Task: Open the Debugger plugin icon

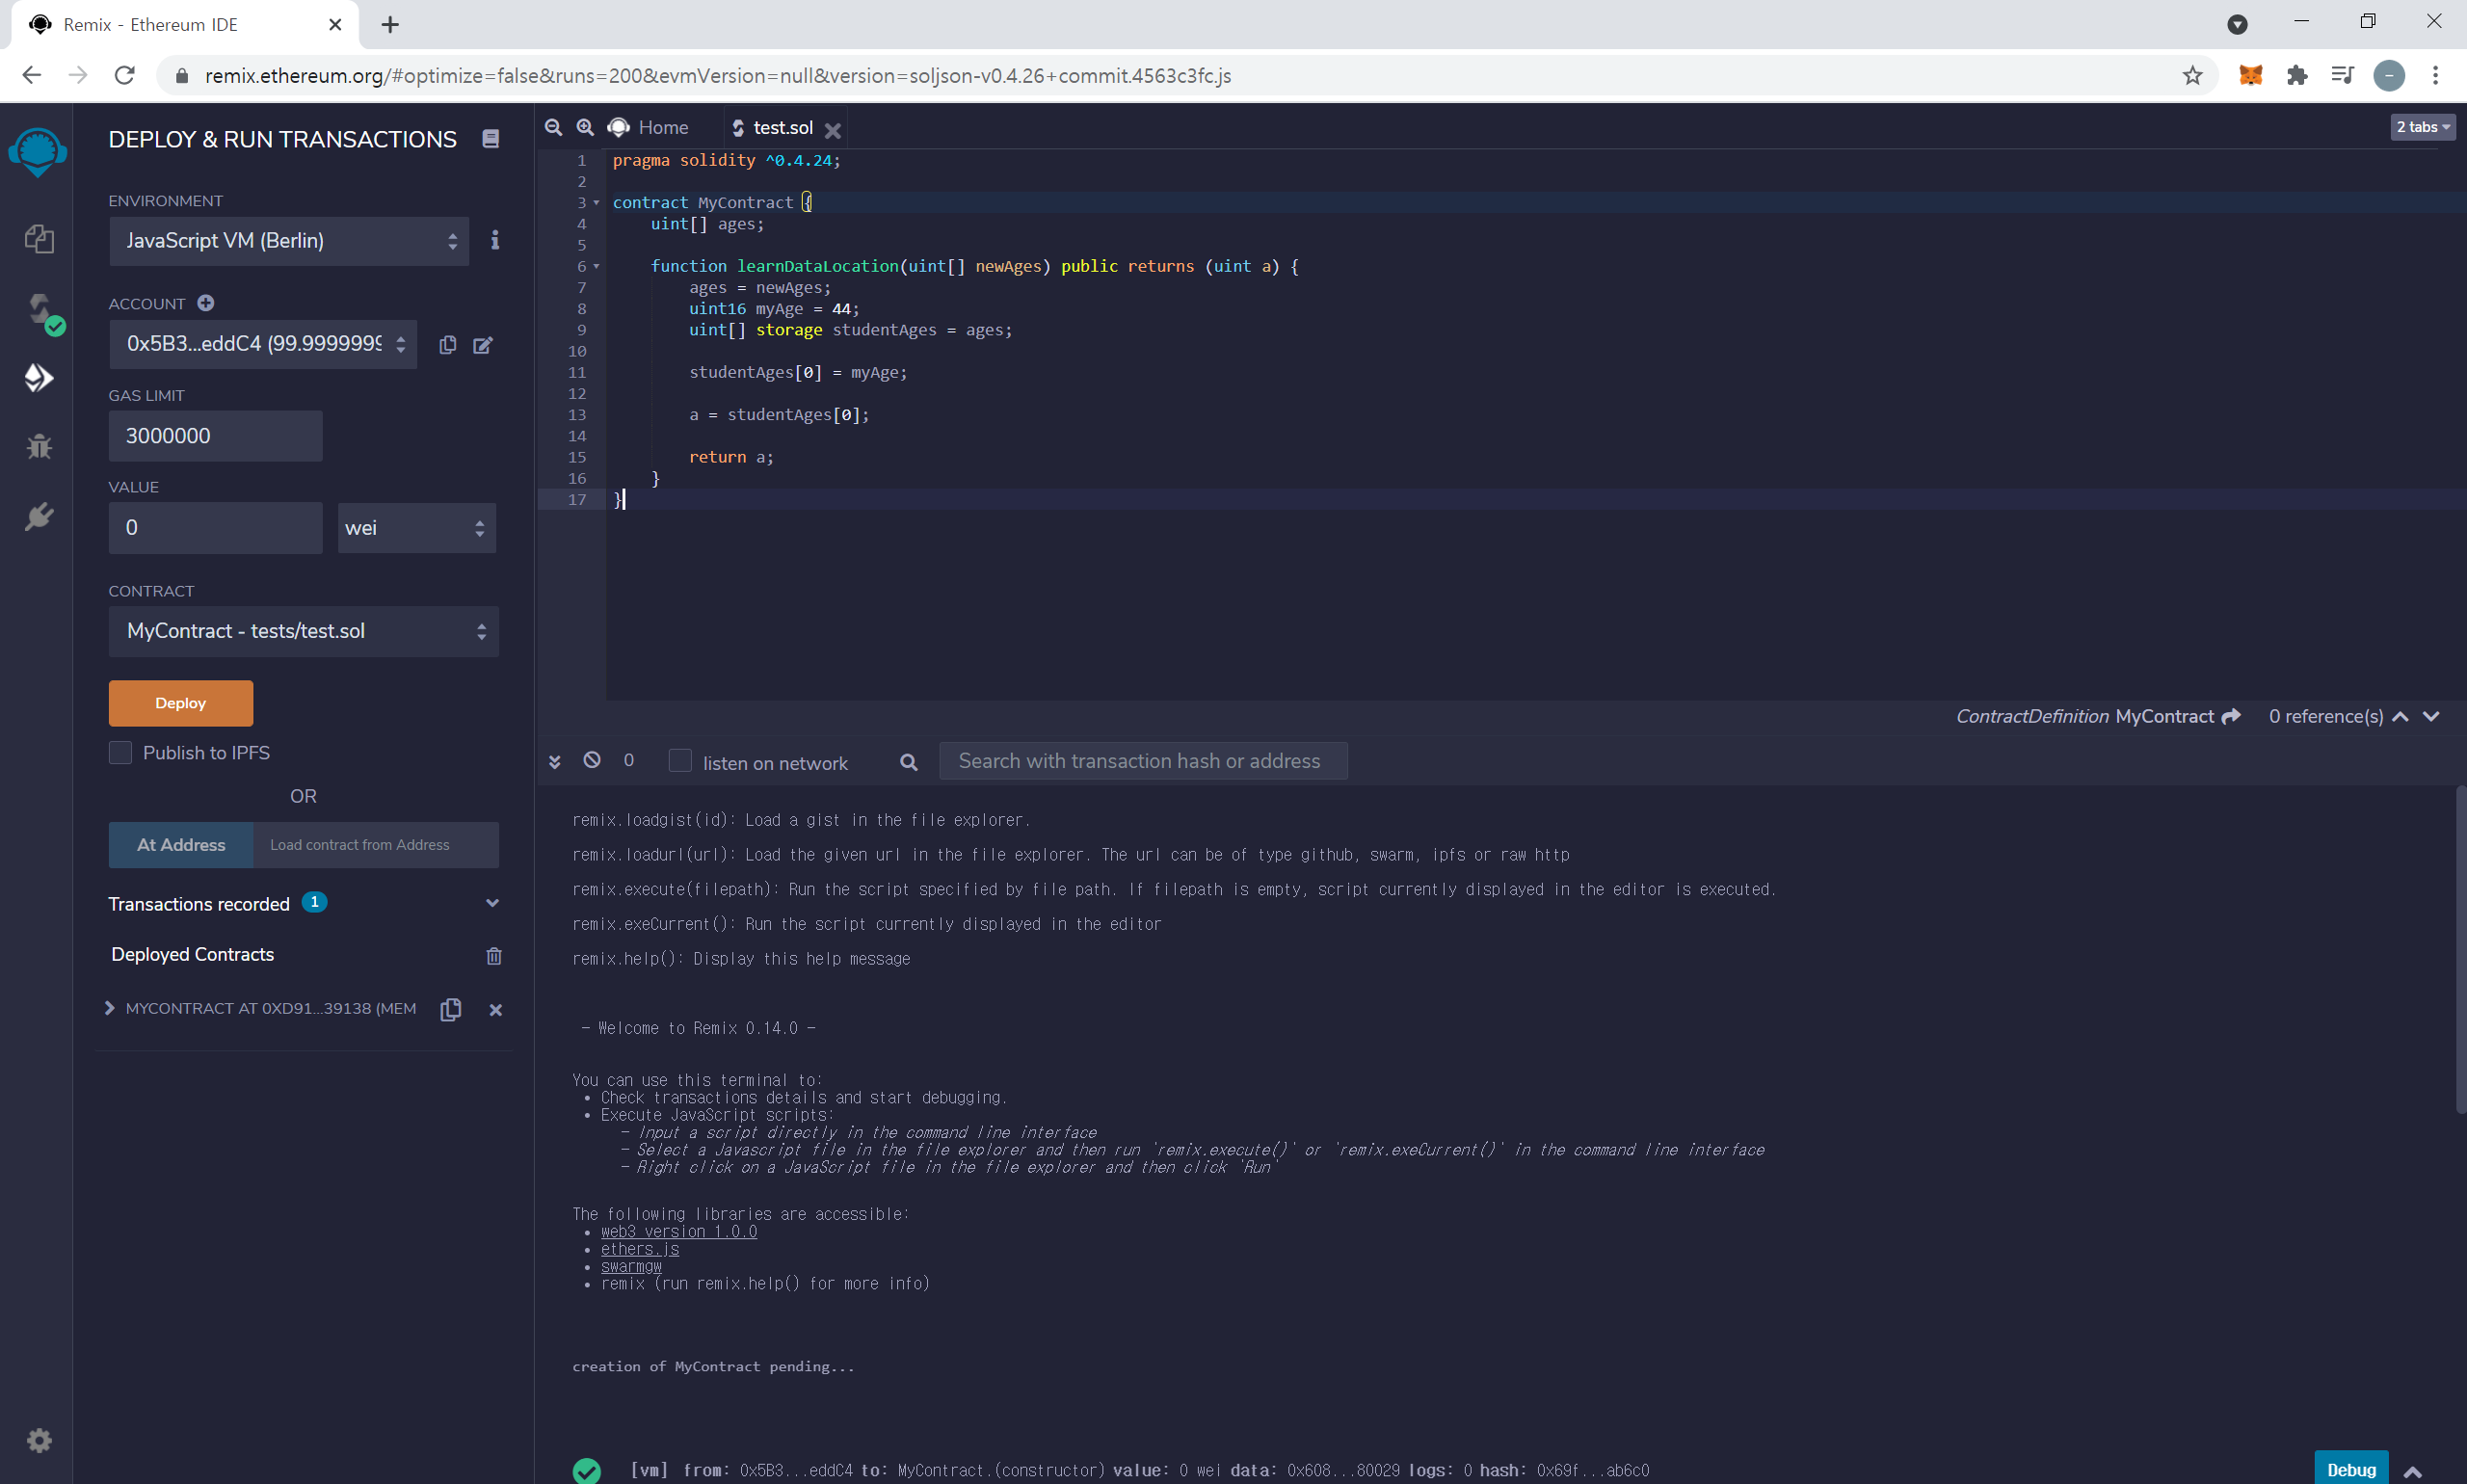Action: coord(39,446)
